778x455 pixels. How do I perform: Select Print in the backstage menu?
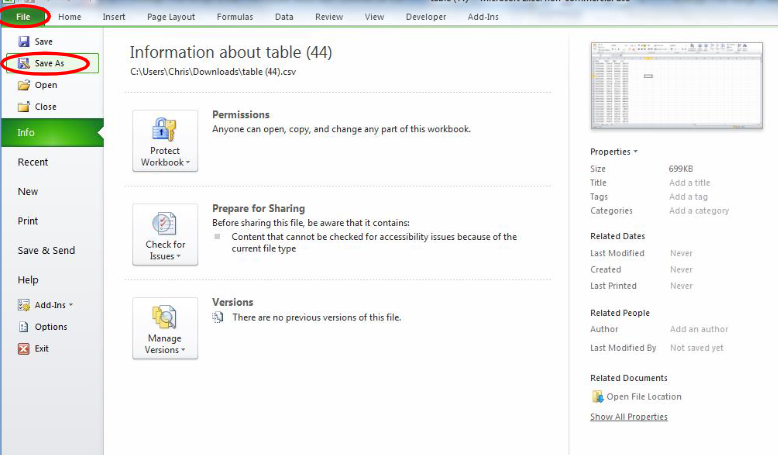[x=28, y=221]
